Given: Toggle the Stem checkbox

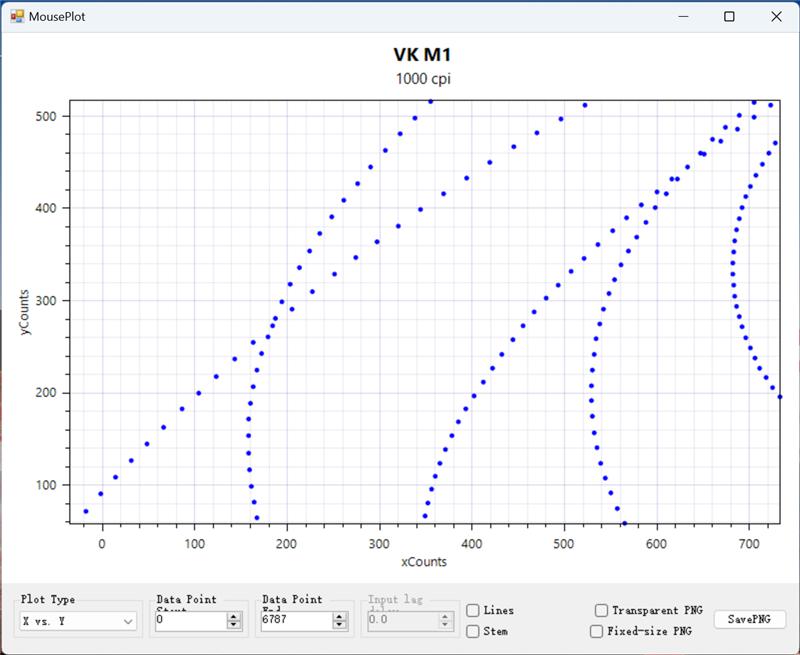Looking at the screenshot, I should click(x=473, y=631).
